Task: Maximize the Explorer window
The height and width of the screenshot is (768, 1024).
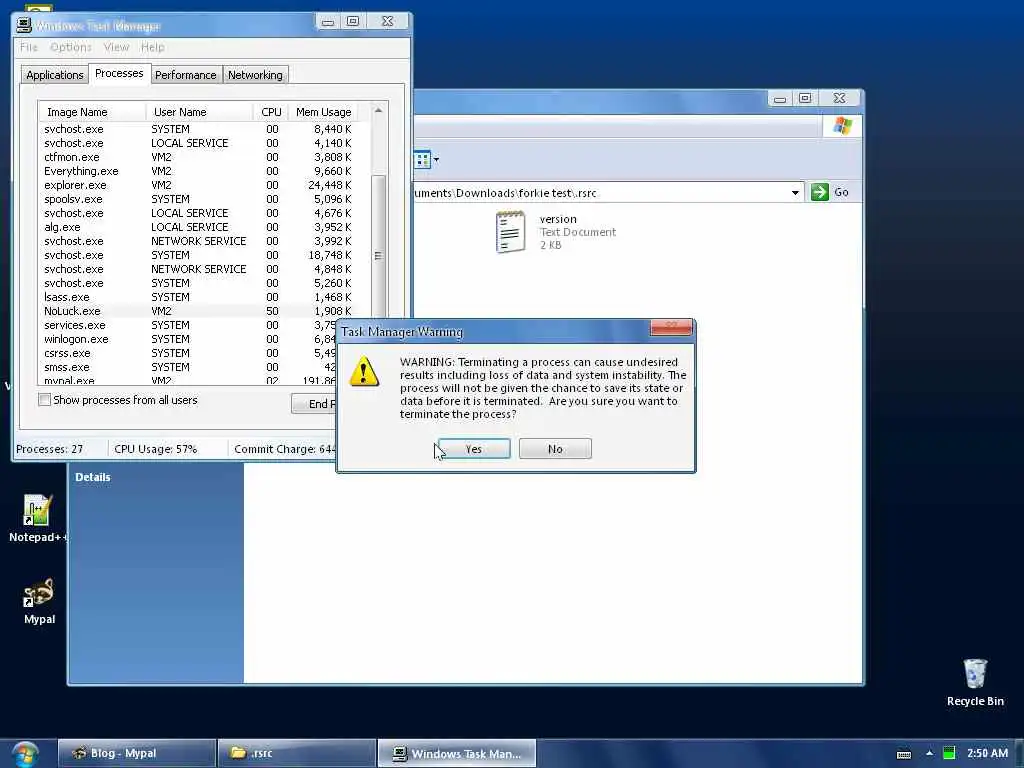Action: [805, 98]
